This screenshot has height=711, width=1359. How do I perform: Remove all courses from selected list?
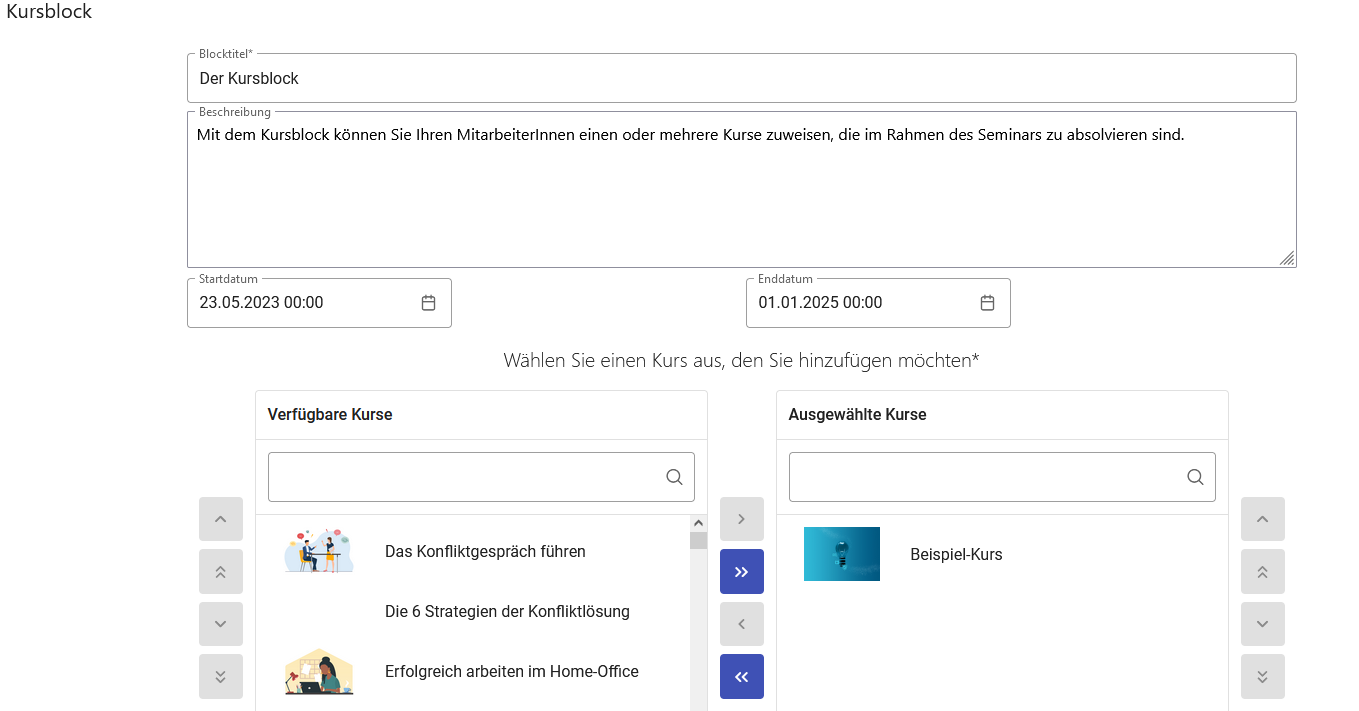[741, 676]
